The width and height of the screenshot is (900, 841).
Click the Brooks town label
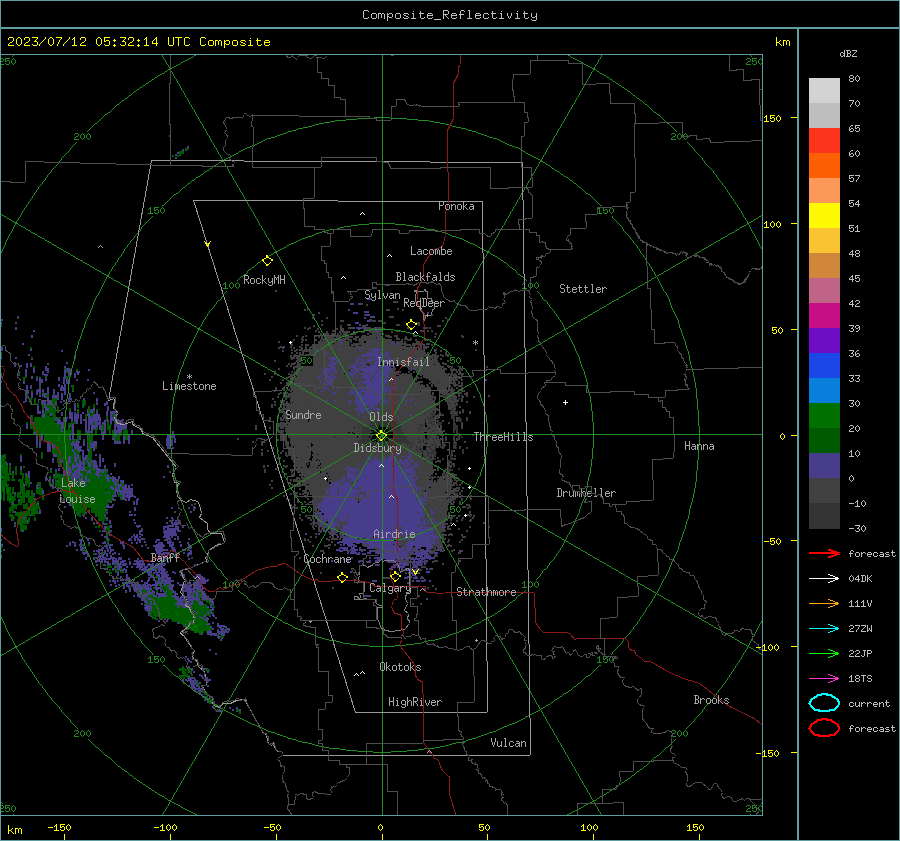tap(711, 700)
